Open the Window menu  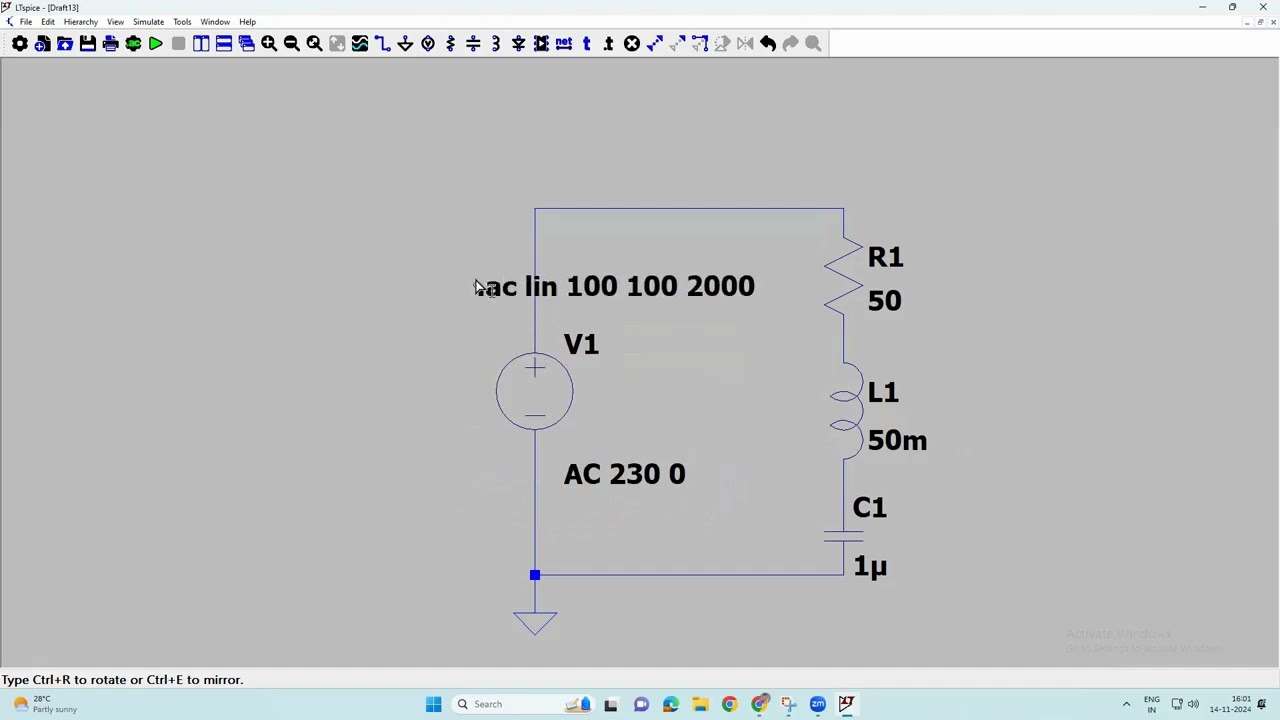215,22
